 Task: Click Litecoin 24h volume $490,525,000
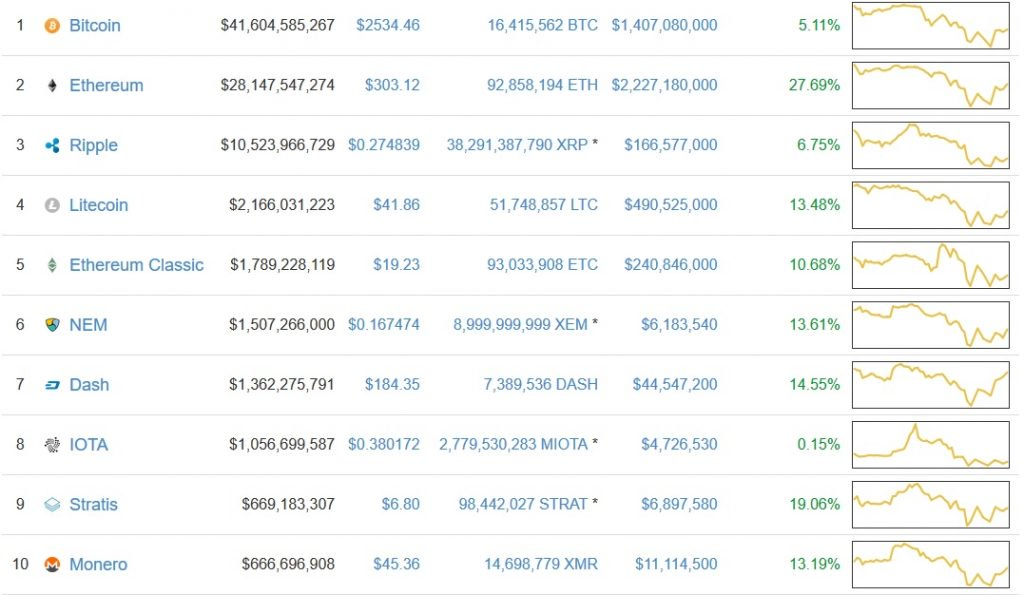670,205
